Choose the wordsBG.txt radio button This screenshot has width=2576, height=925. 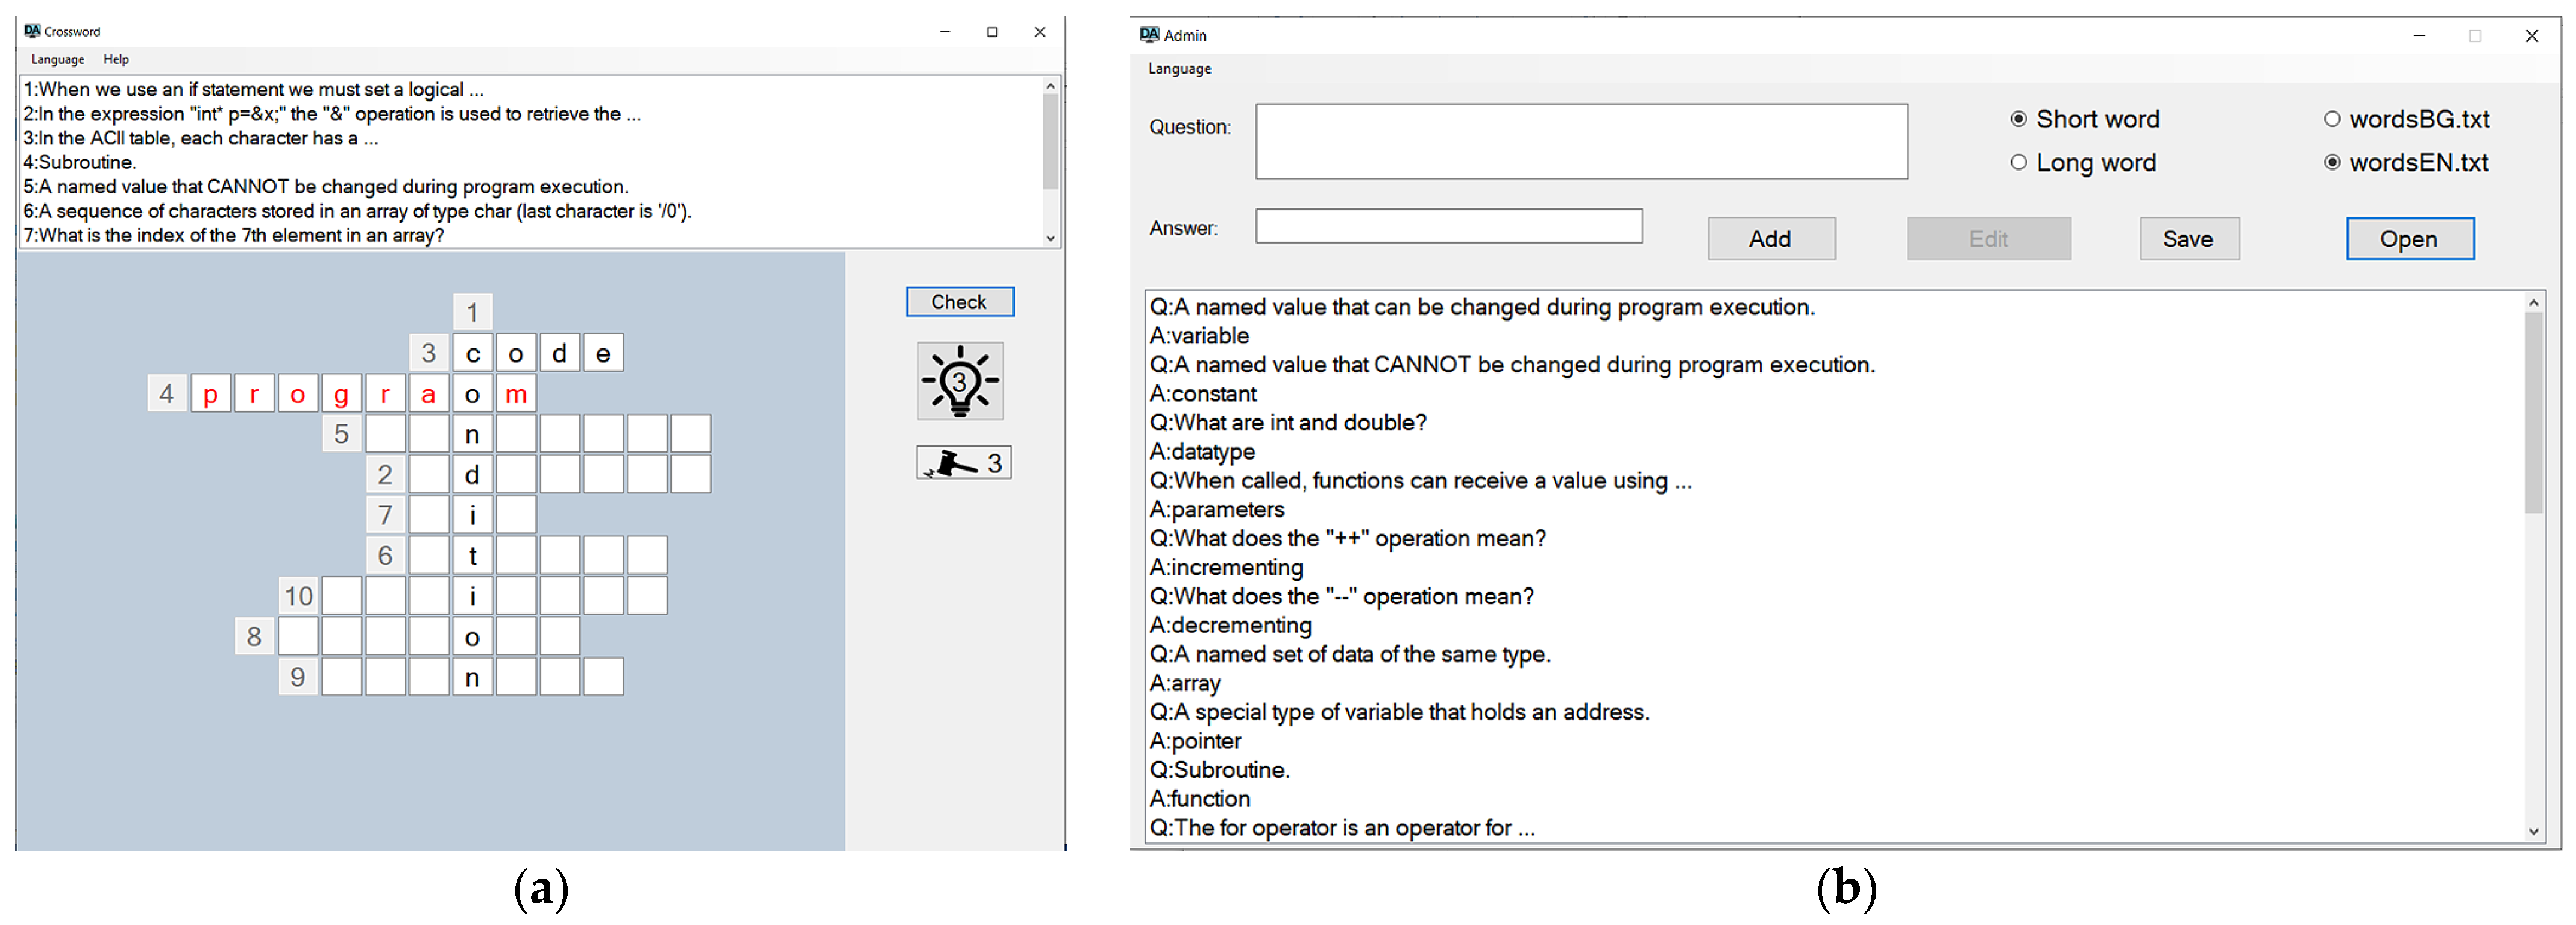tap(2331, 119)
